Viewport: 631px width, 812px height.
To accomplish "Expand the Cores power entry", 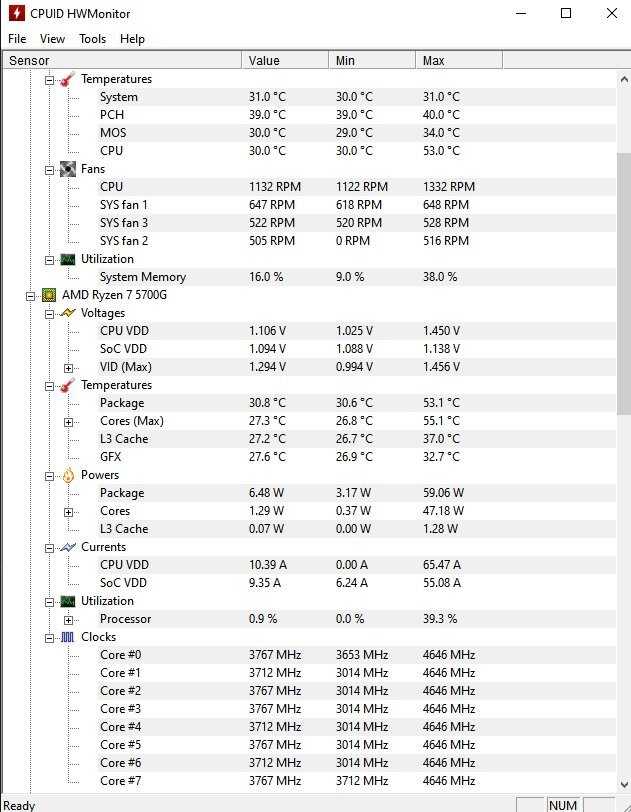I will (x=68, y=511).
